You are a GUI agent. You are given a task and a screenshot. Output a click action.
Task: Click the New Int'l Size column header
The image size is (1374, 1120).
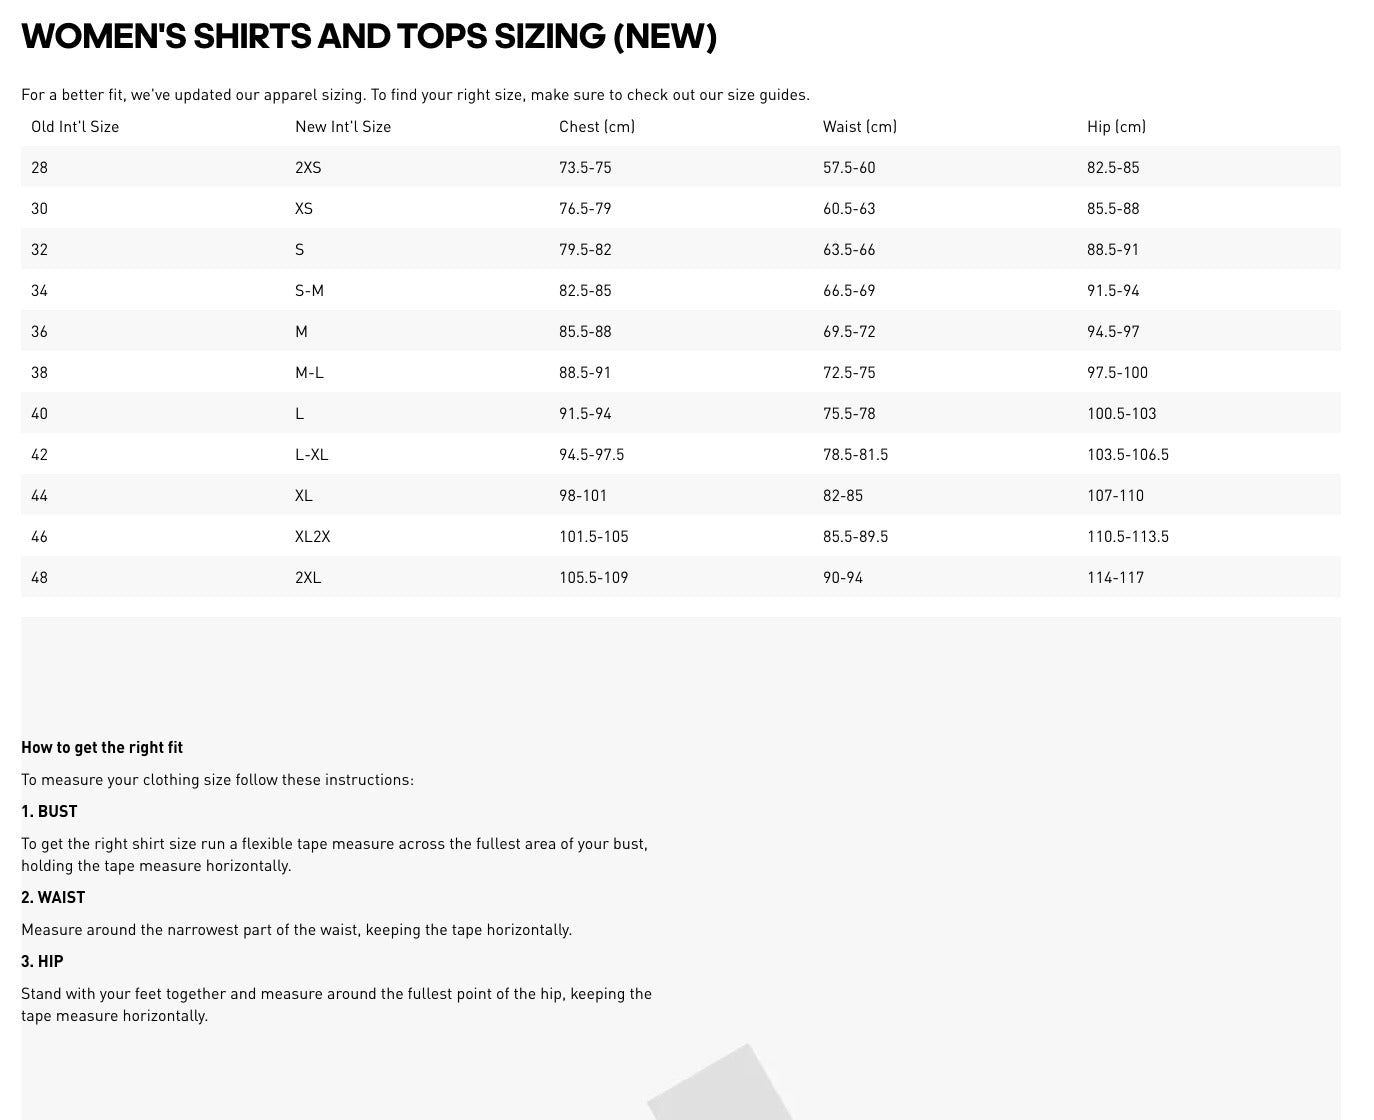[x=343, y=127]
